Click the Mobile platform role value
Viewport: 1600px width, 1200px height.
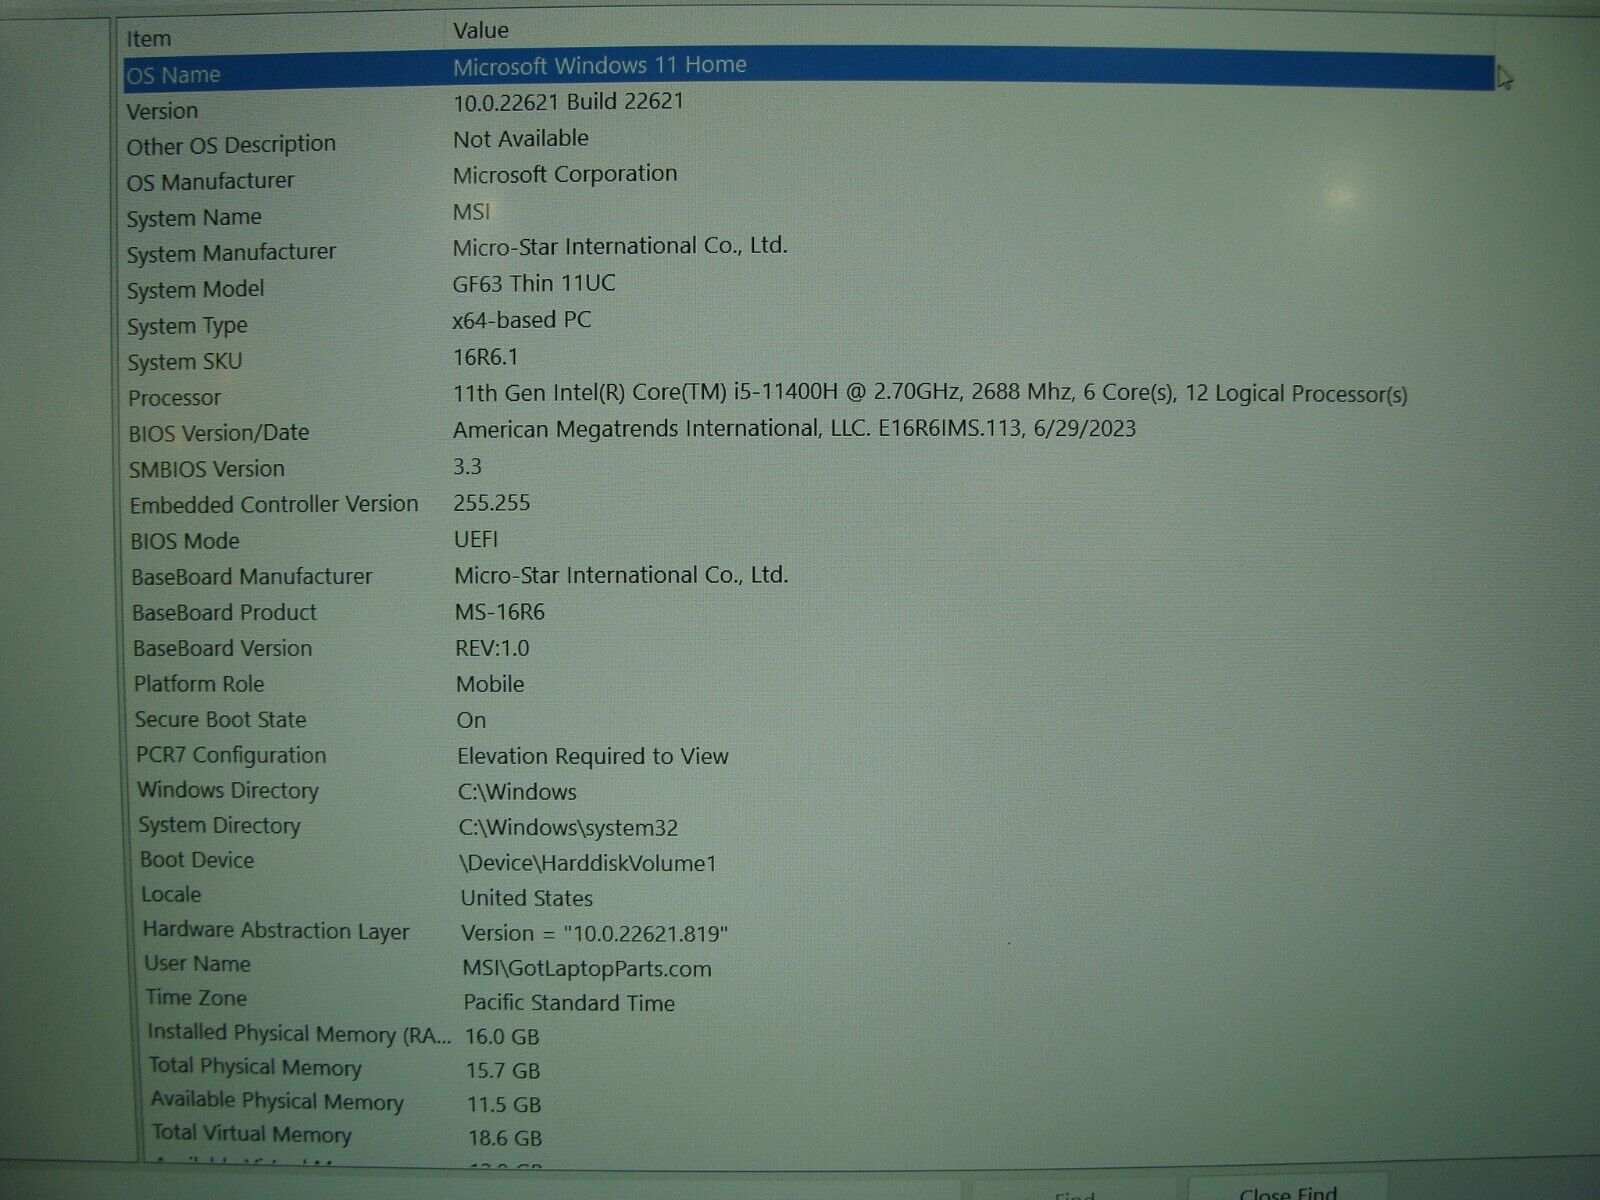click(490, 684)
